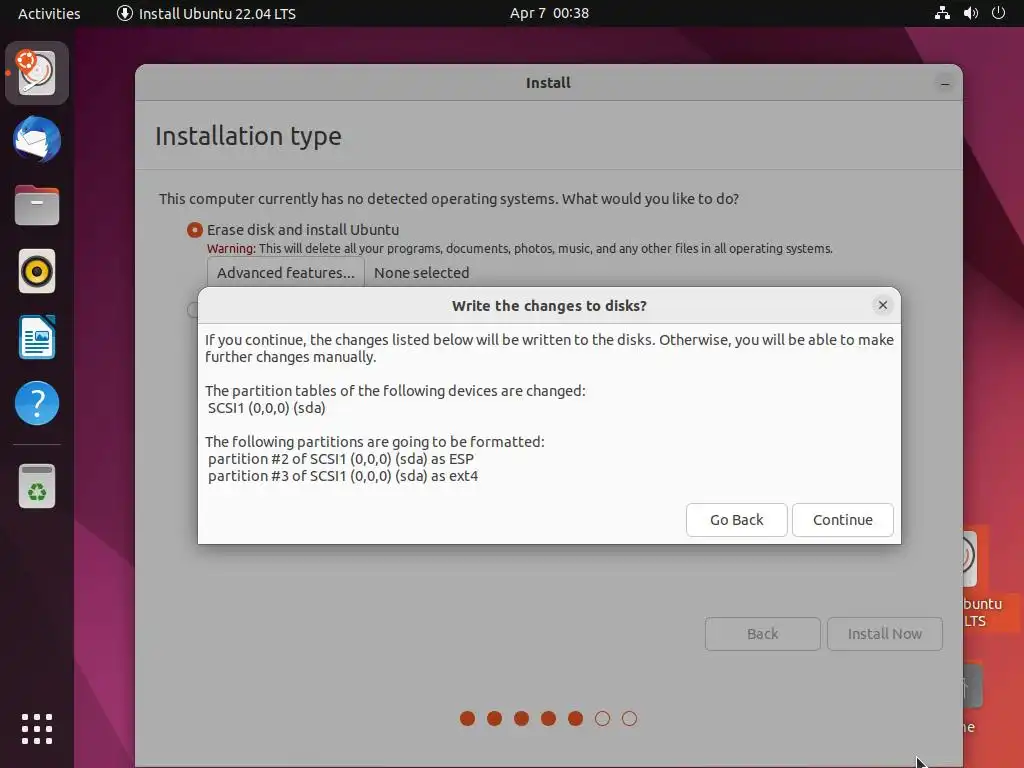Click Continue to write changes to disks
The width and height of the screenshot is (1024, 768).
click(x=842, y=520)
